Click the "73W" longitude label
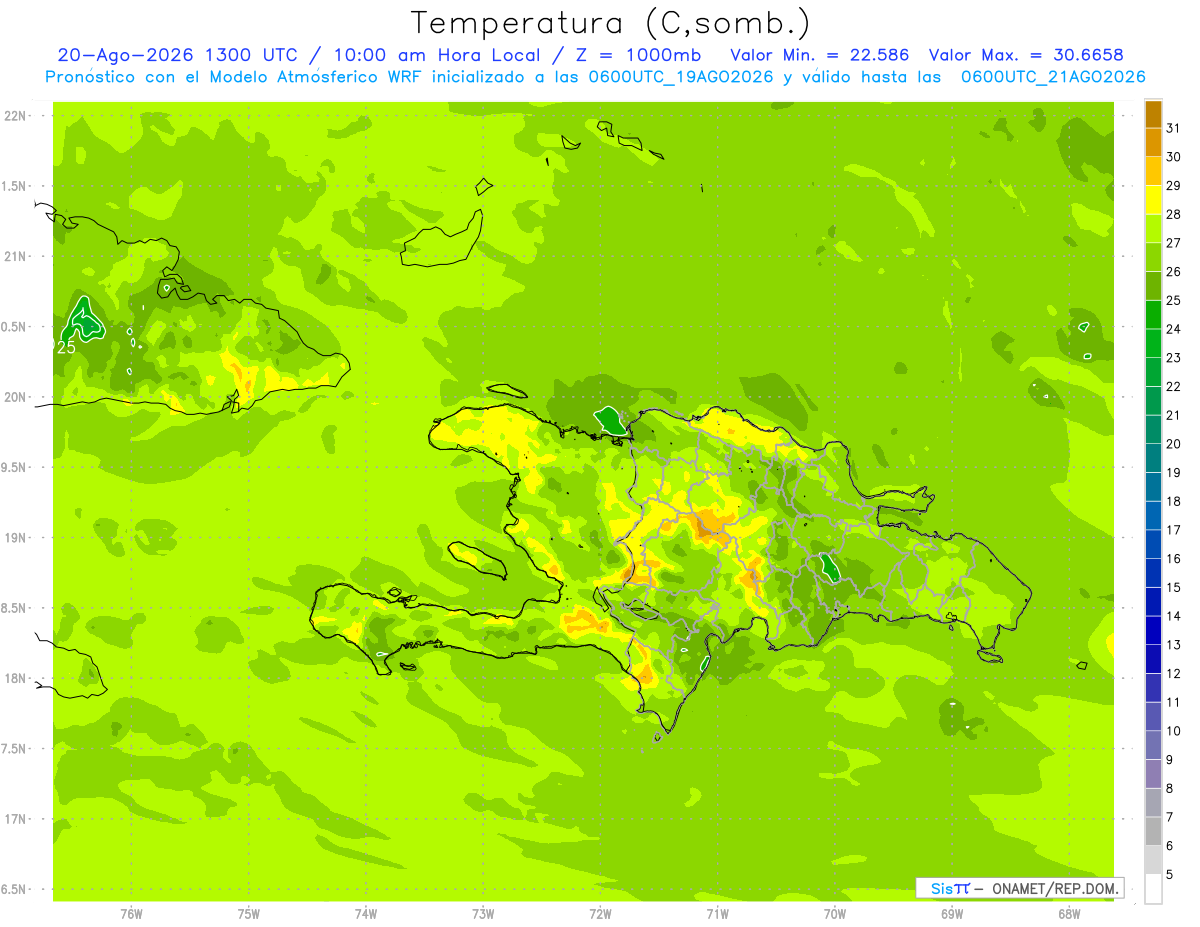The height and width of the screenshot is (927, 1200). 483,914
